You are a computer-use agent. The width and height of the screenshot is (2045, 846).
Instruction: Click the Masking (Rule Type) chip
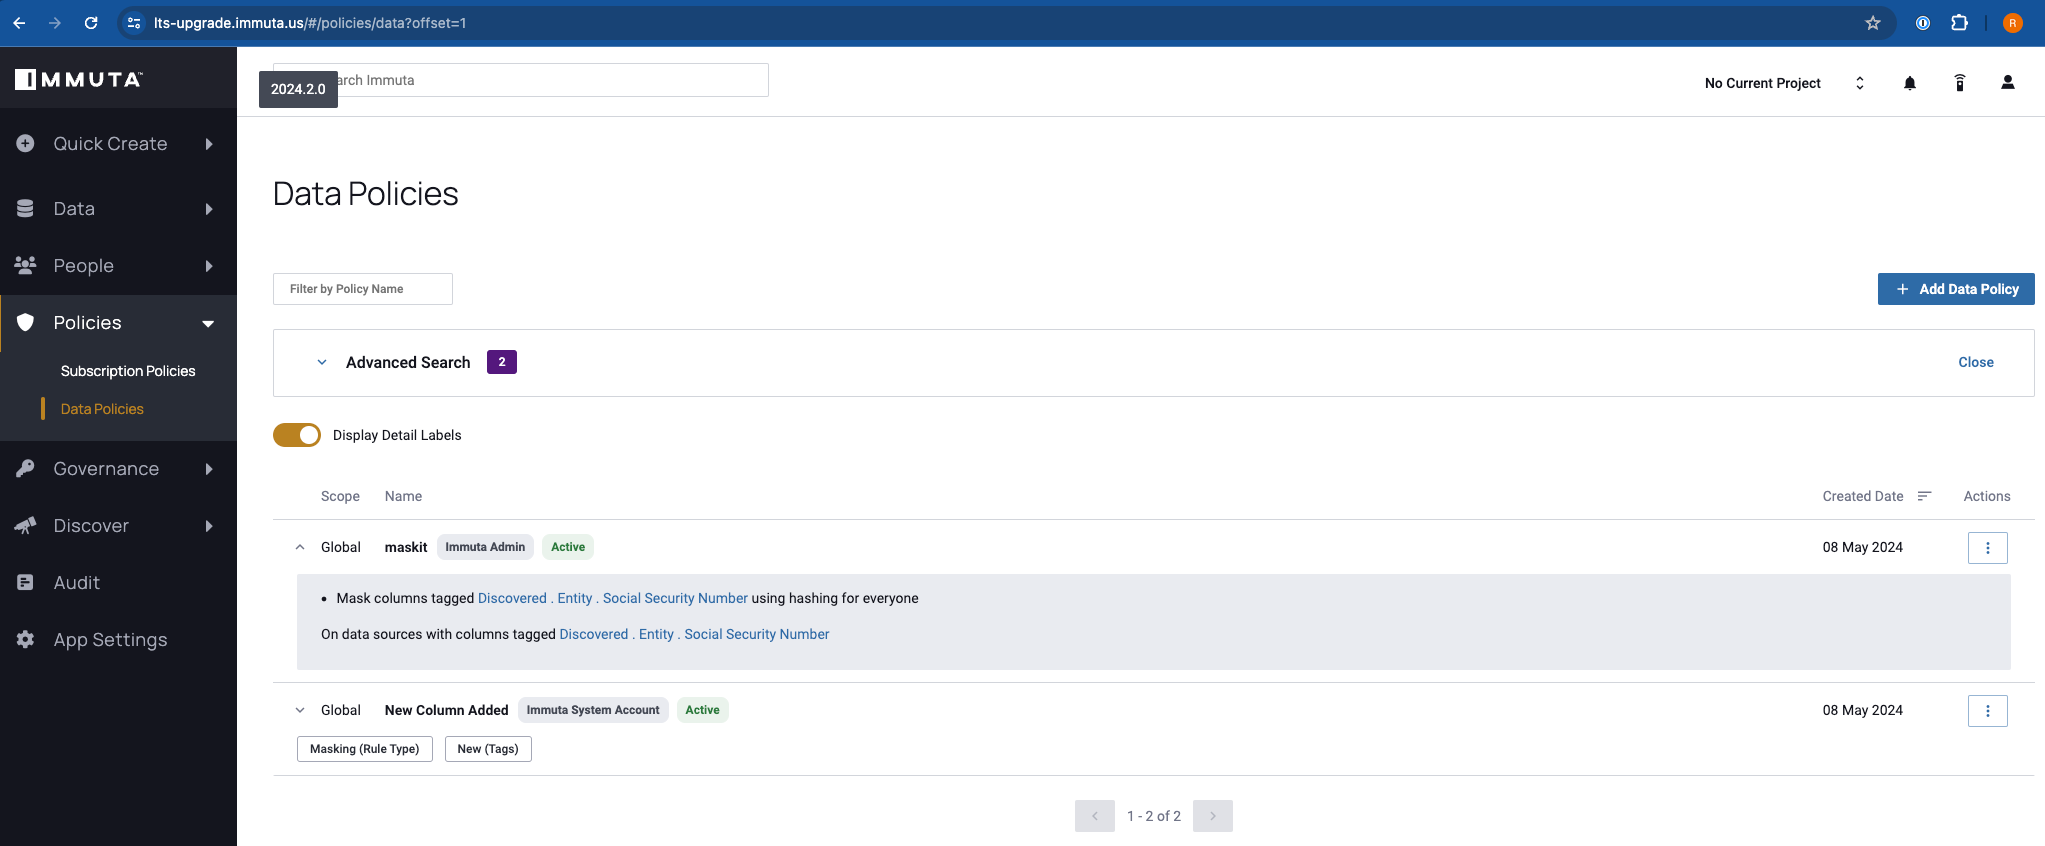[x=365, y=749]
